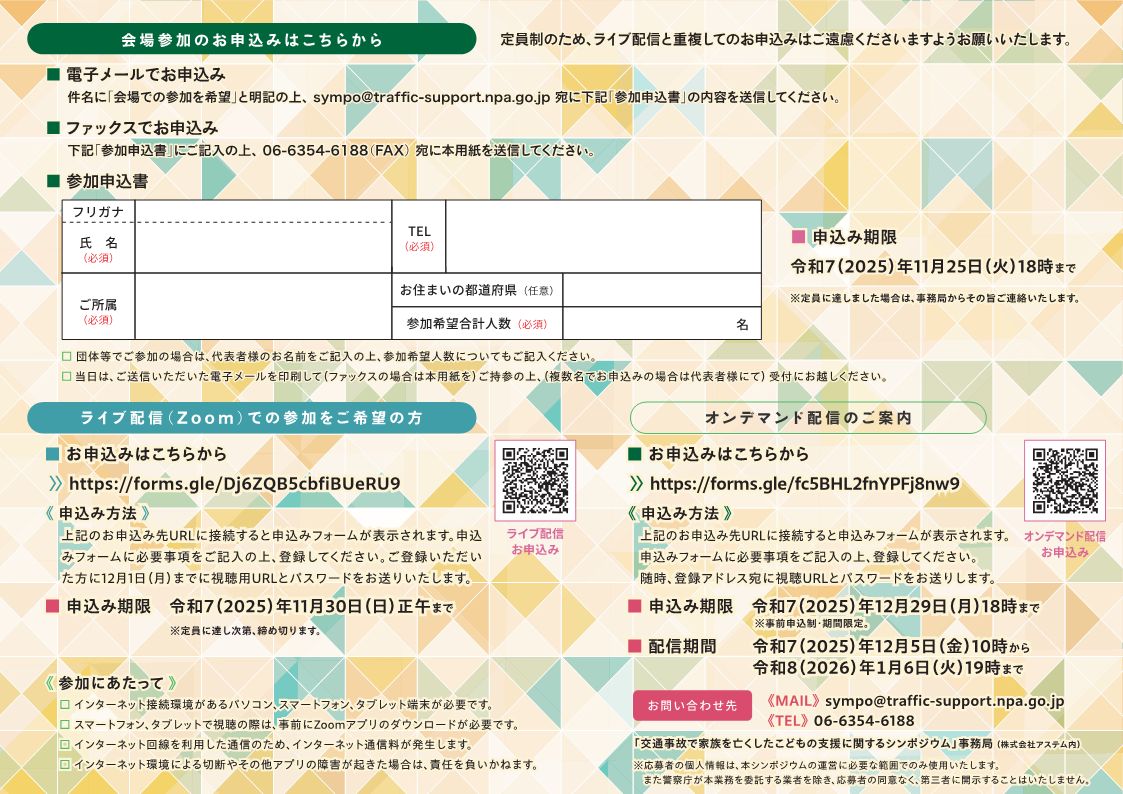Check the box for インターネット接続環境 requirement
The image size is (1123, 794).
pos(65,705)
